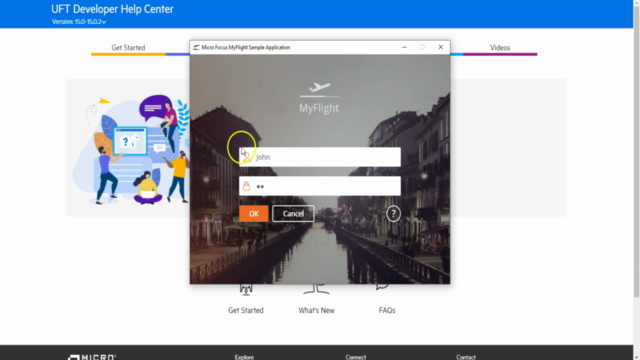This screenshot has width=640, height=360.
Task: Open the Get Started link below the banner
Action: [x=246, y=310]
